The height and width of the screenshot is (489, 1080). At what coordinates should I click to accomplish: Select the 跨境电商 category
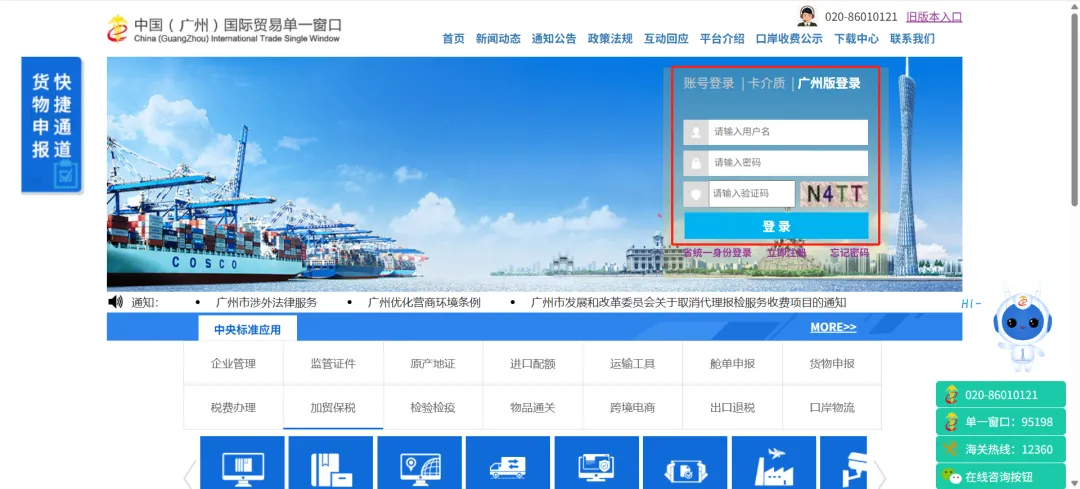click(x=632, y=408)
